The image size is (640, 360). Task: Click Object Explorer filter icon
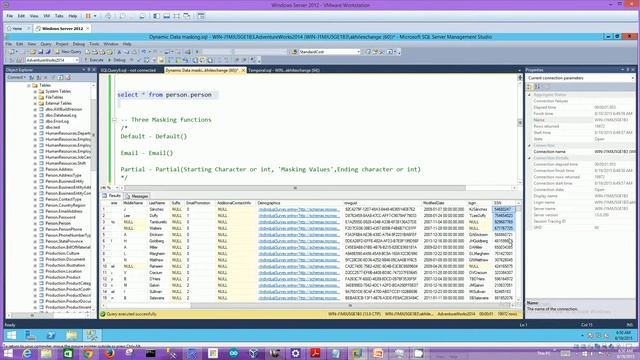(x=53, y=77)
